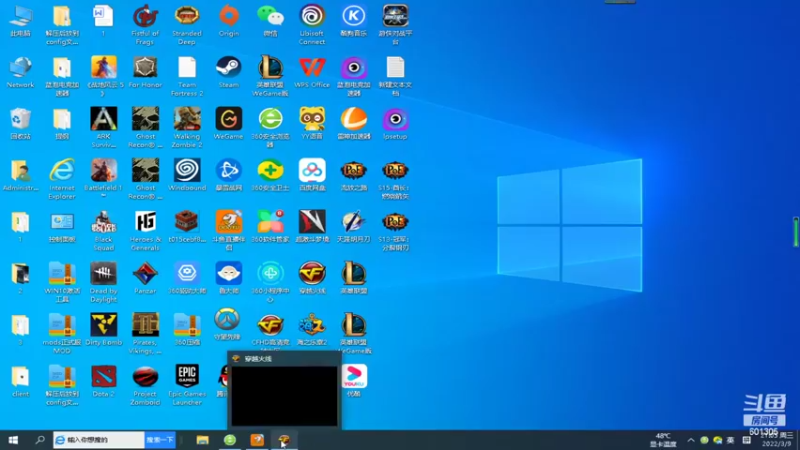Select the Dirty Bomb icon
The height and width of the screenshot is (450, 800).
tap(104, 330)
